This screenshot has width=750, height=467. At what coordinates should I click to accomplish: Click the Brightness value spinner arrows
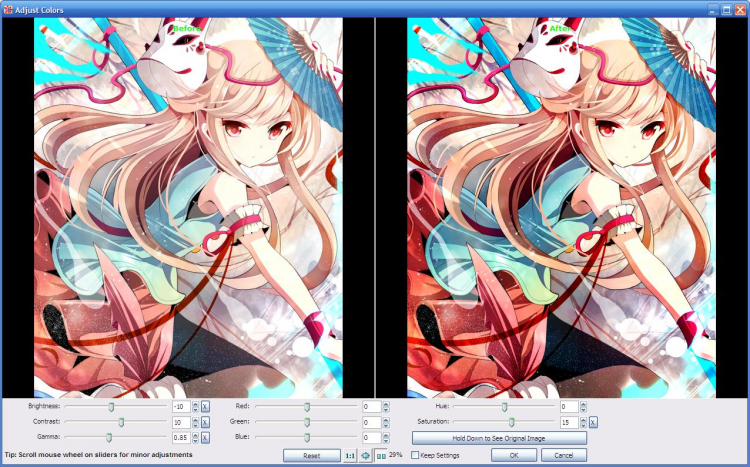click(x=195, y=407)
